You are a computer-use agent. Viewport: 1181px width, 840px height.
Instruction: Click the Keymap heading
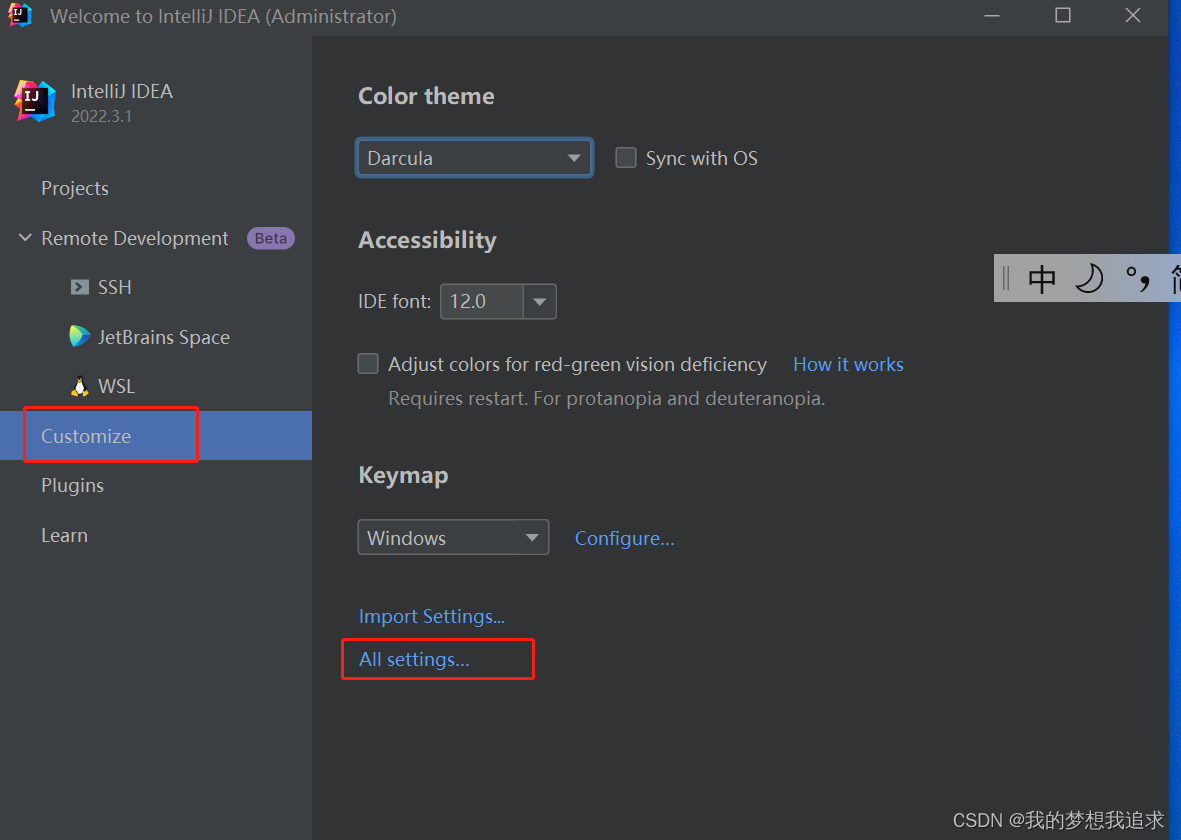click(403, 475)
